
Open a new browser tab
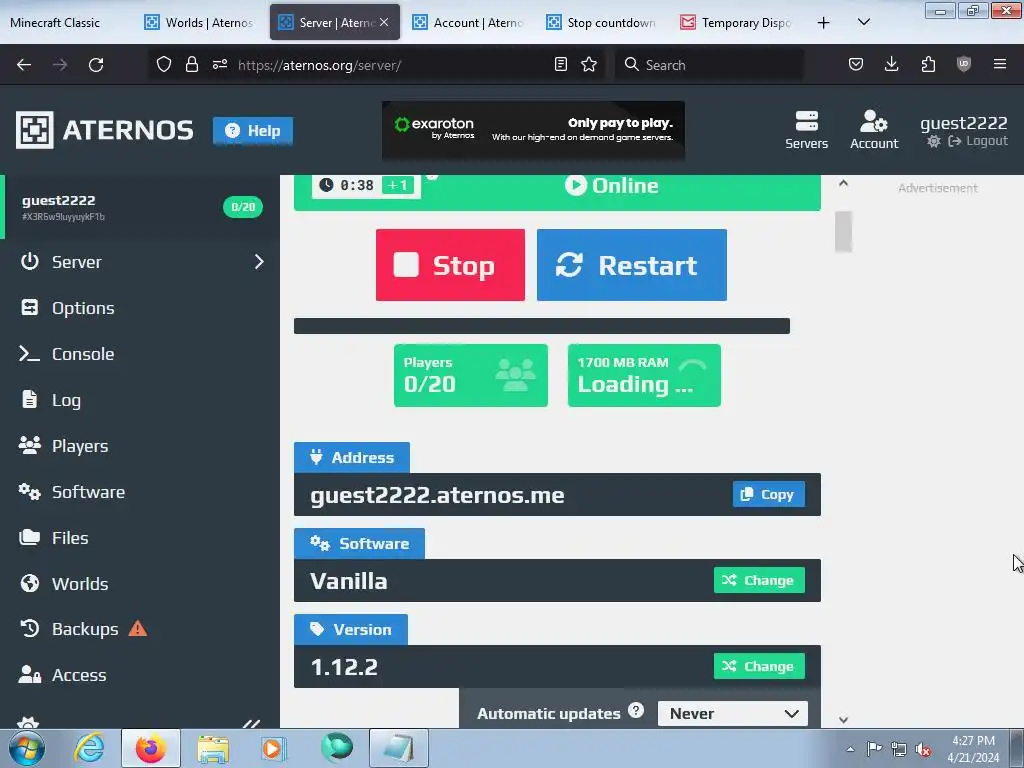[x=824, y=23]
